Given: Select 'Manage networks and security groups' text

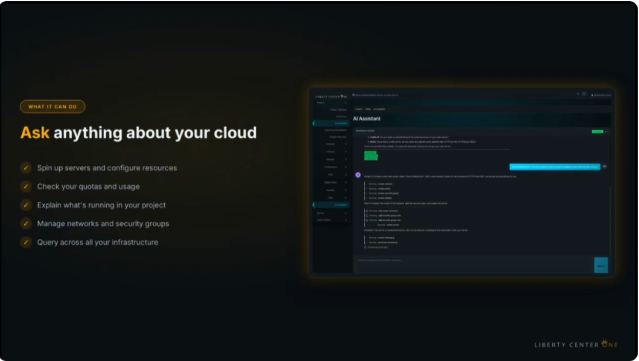Looking at the screenshot, I should 103,224.
